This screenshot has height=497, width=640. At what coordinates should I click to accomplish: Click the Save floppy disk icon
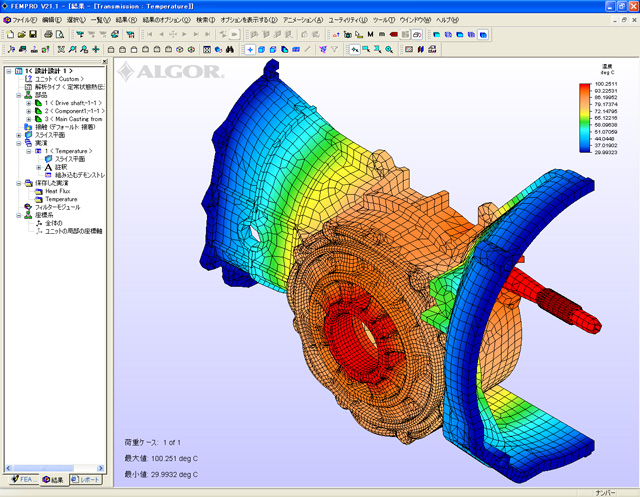pos(33,35)
